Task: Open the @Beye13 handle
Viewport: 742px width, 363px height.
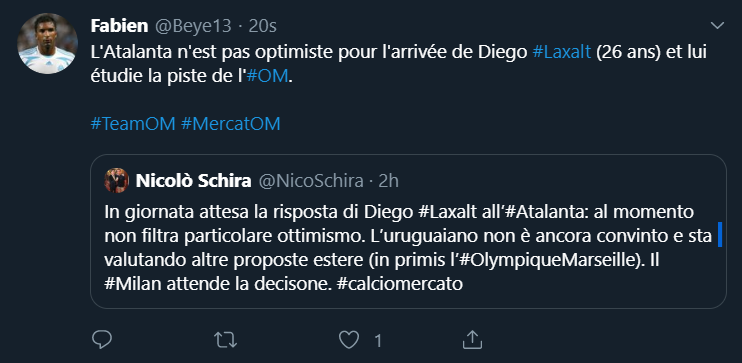Action: click(193, 26)
